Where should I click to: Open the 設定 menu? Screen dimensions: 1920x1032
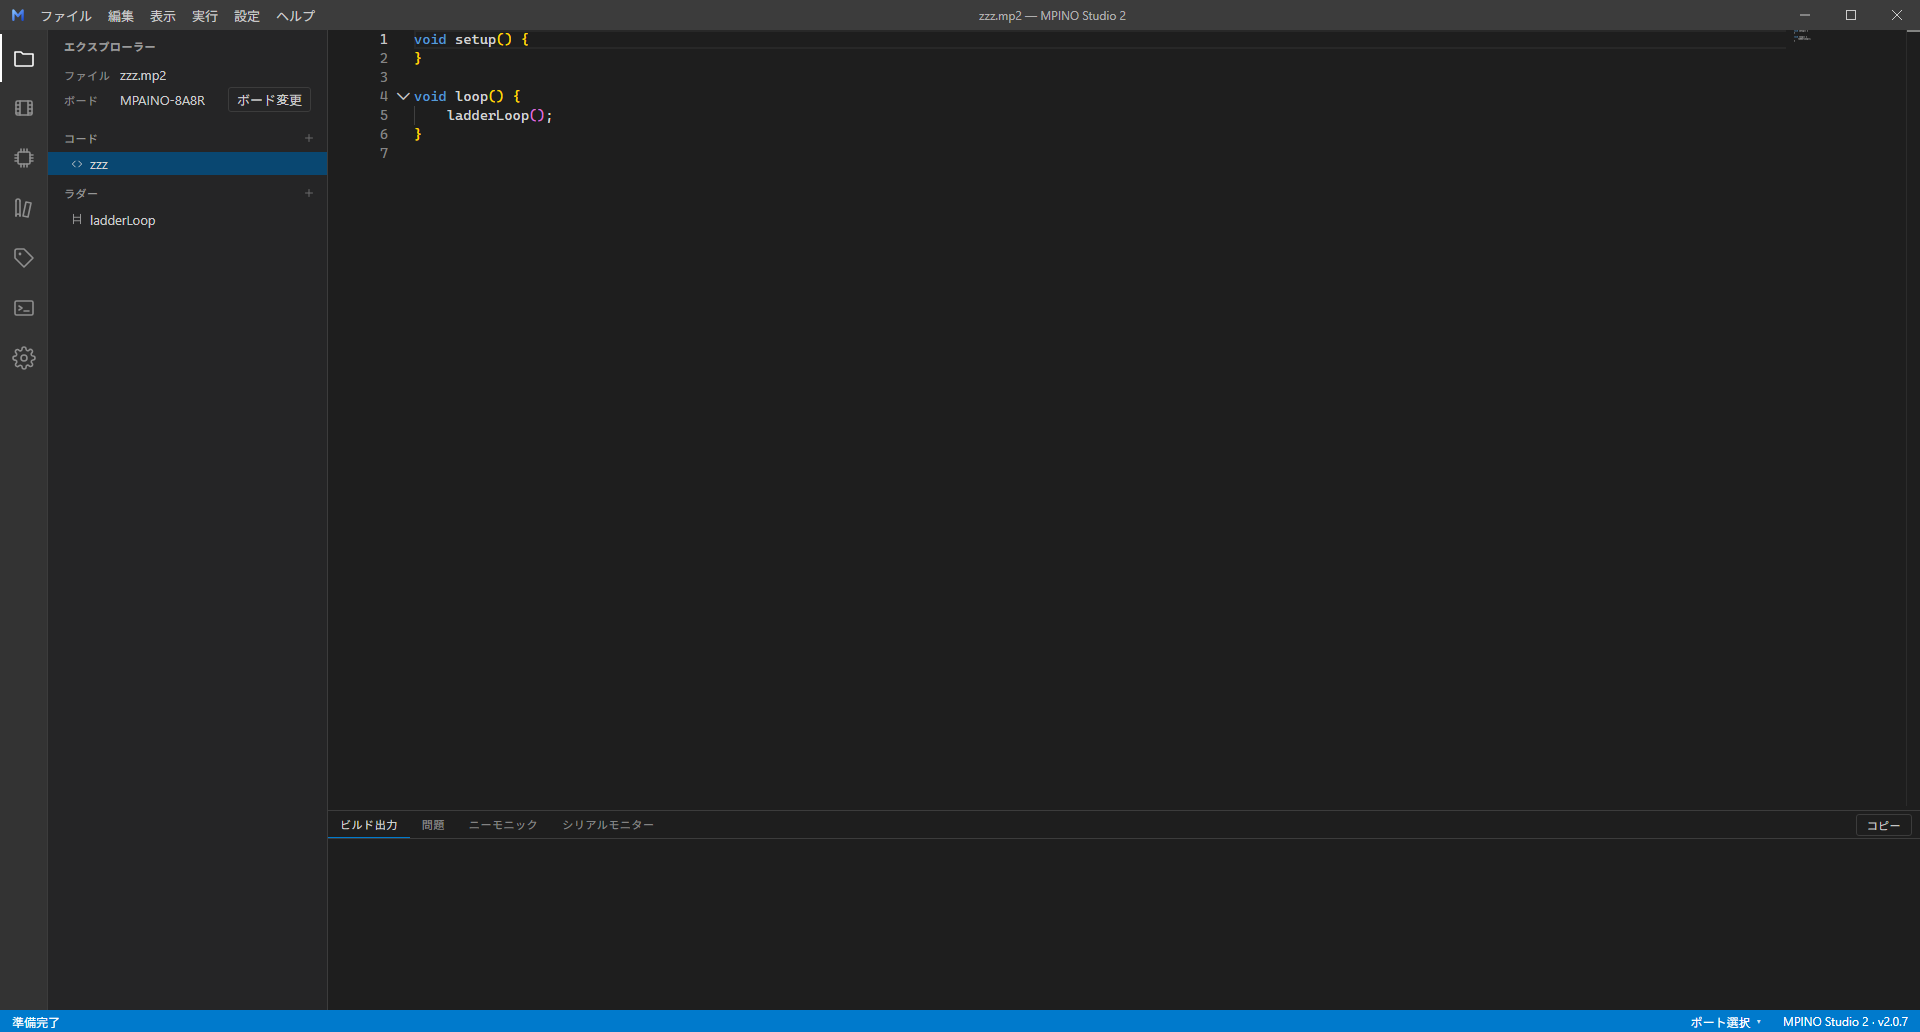(x=247, y=16)
